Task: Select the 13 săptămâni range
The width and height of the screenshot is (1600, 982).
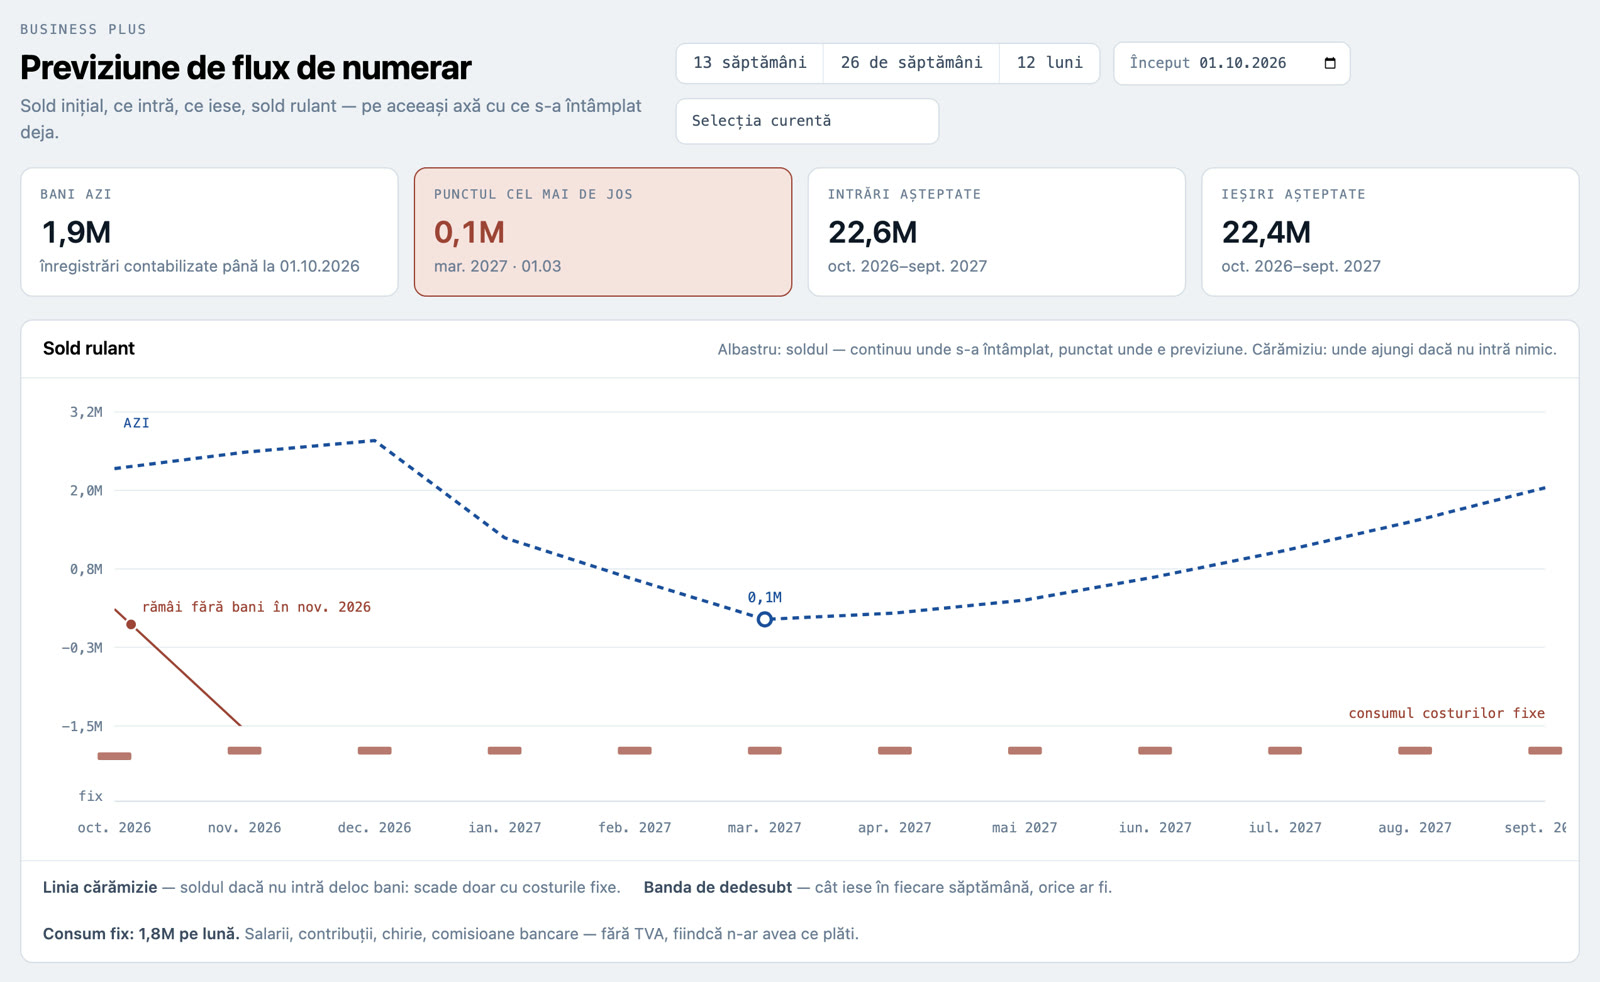Action: (750, 63)
